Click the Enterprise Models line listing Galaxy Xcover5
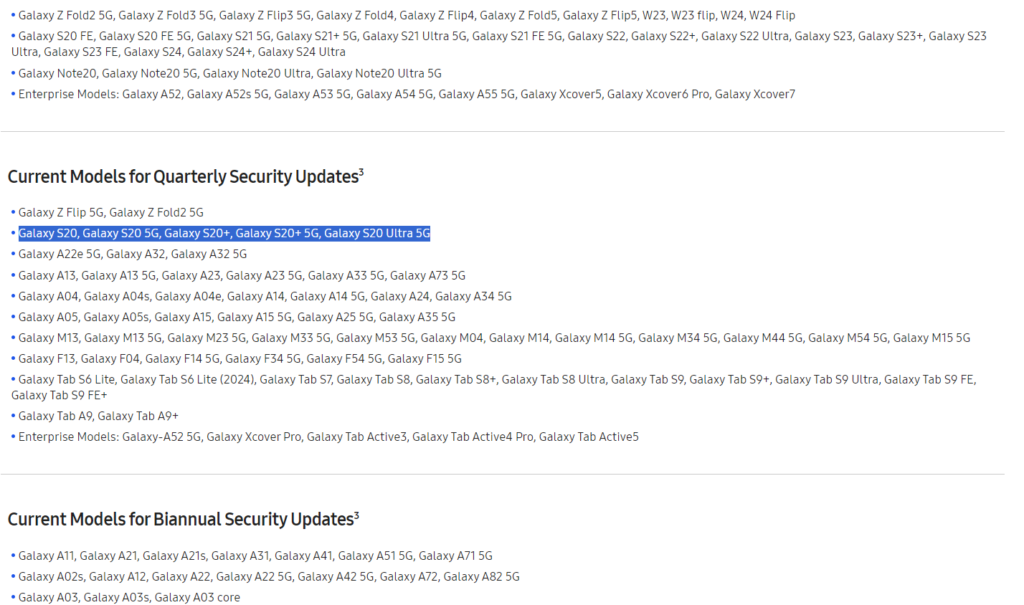The image size is (1024, 605). tap(406, 94)
